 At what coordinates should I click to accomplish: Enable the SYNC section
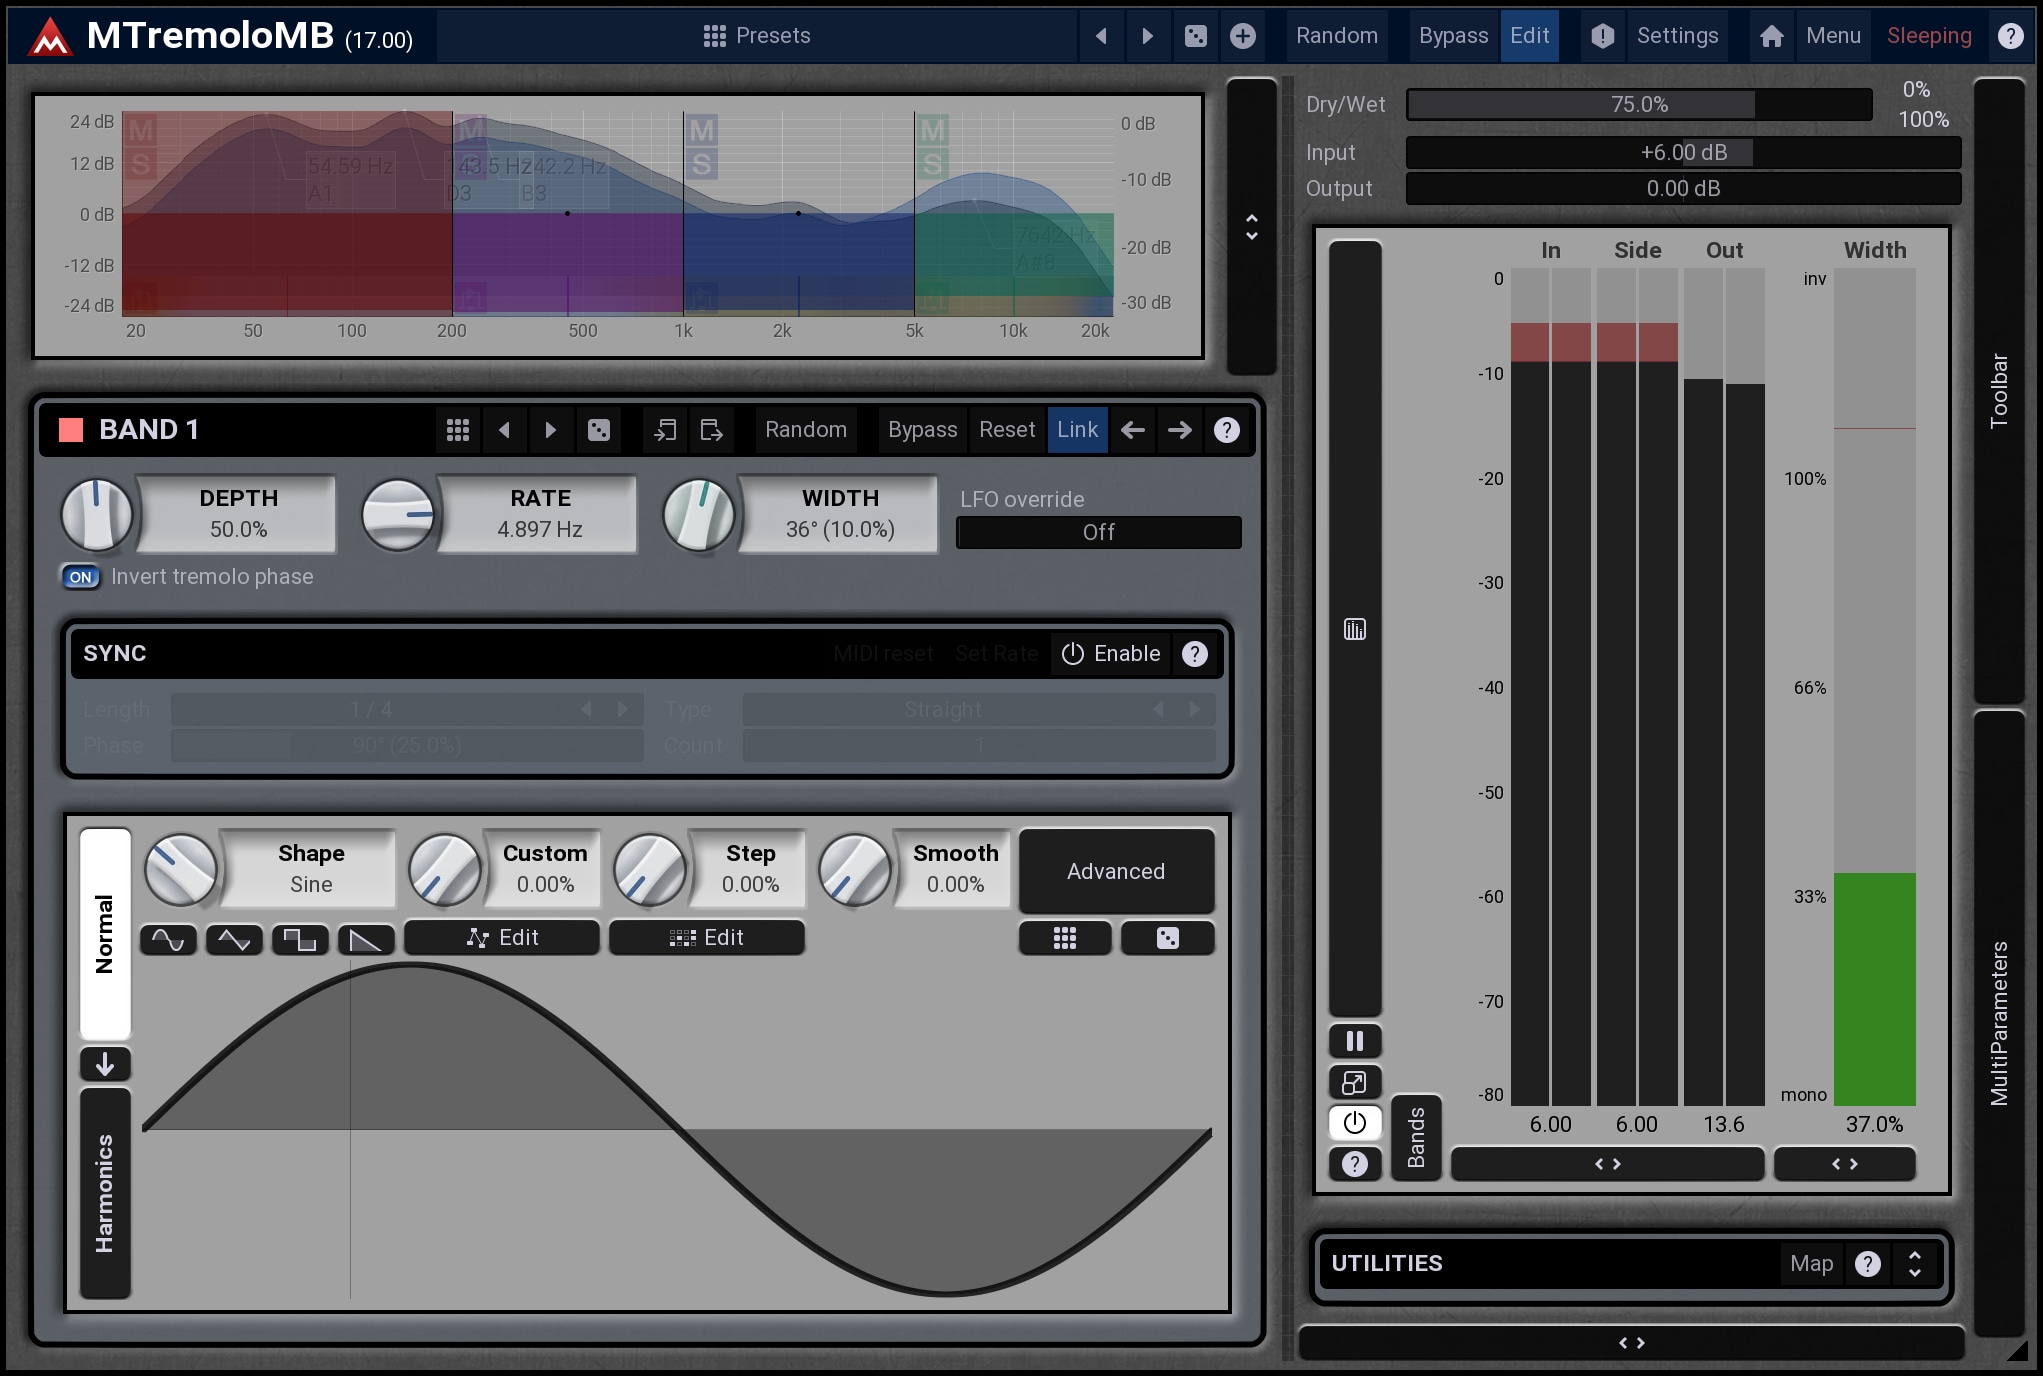coord(1111,654)
